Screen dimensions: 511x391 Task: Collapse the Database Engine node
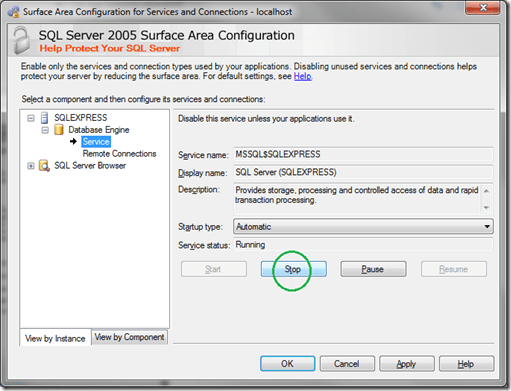tap(45, 130)
